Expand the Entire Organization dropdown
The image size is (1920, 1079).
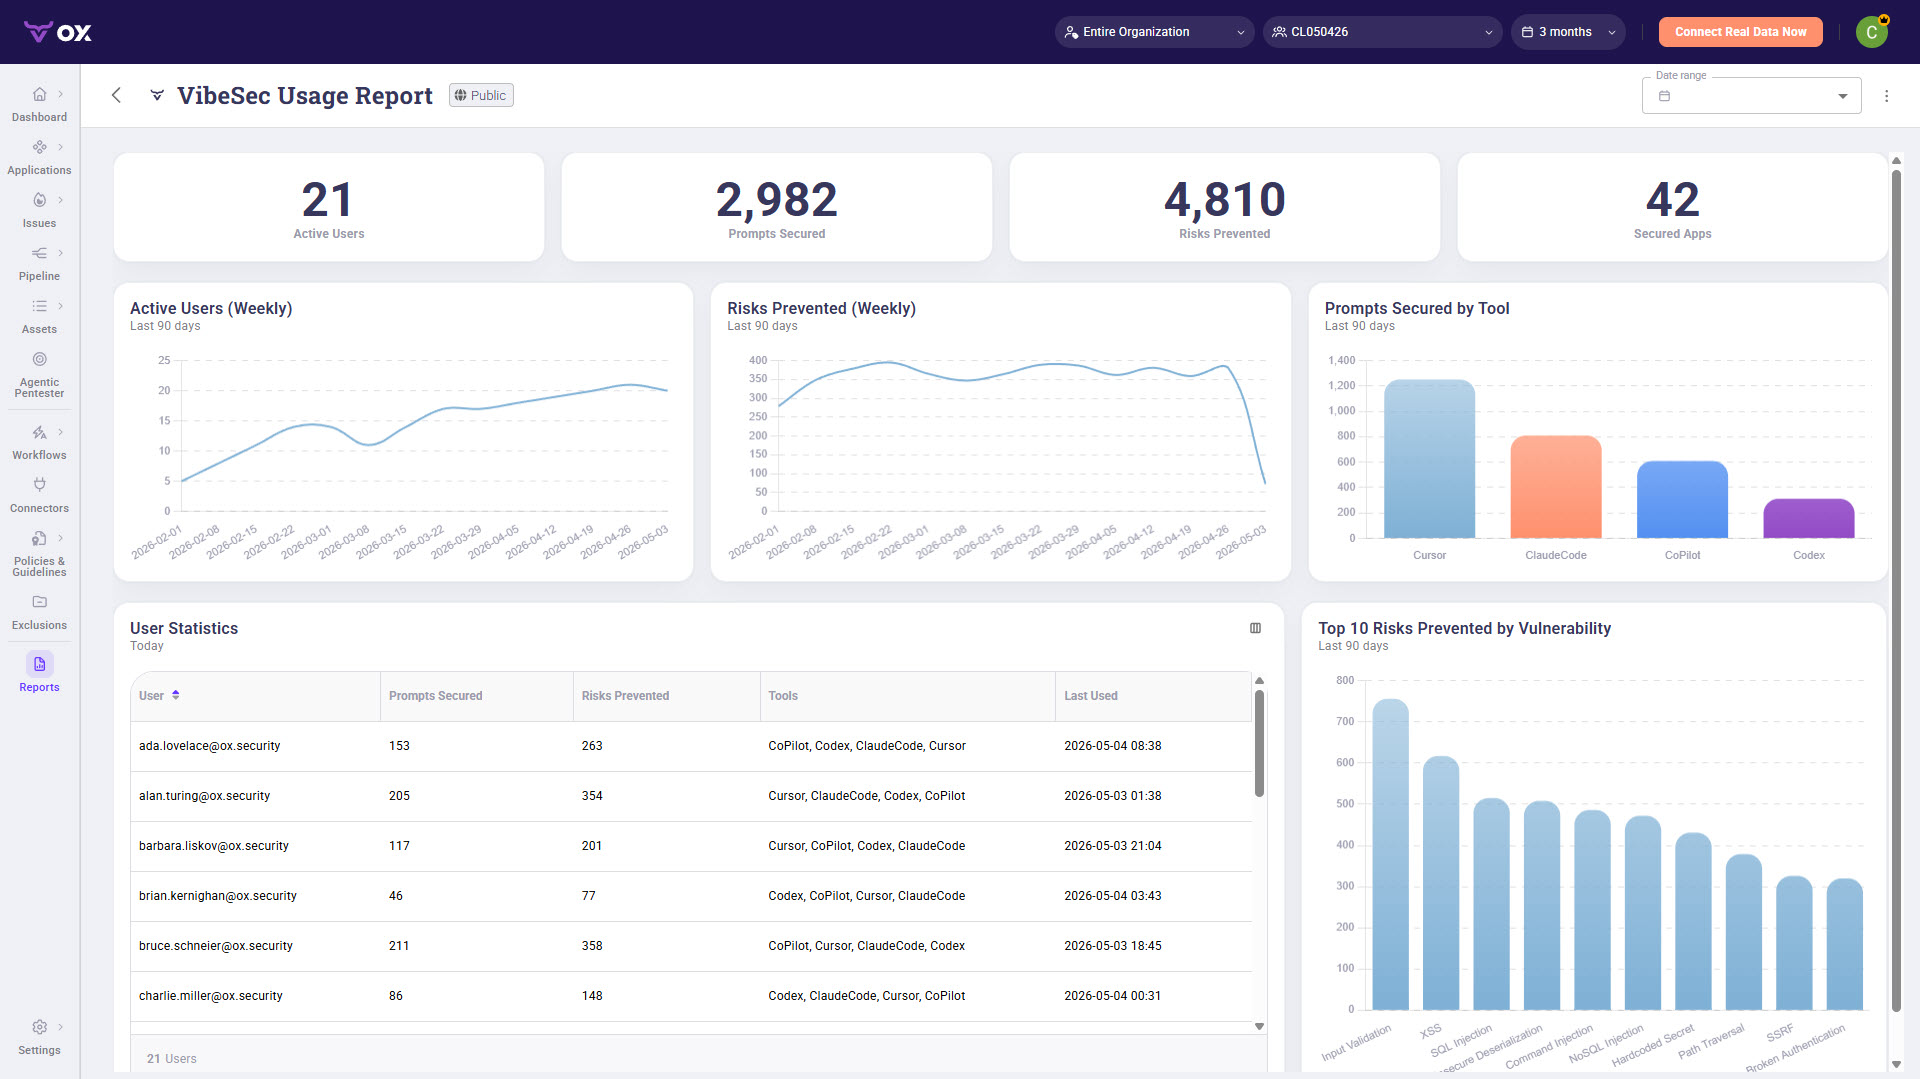click(1154, 32)
